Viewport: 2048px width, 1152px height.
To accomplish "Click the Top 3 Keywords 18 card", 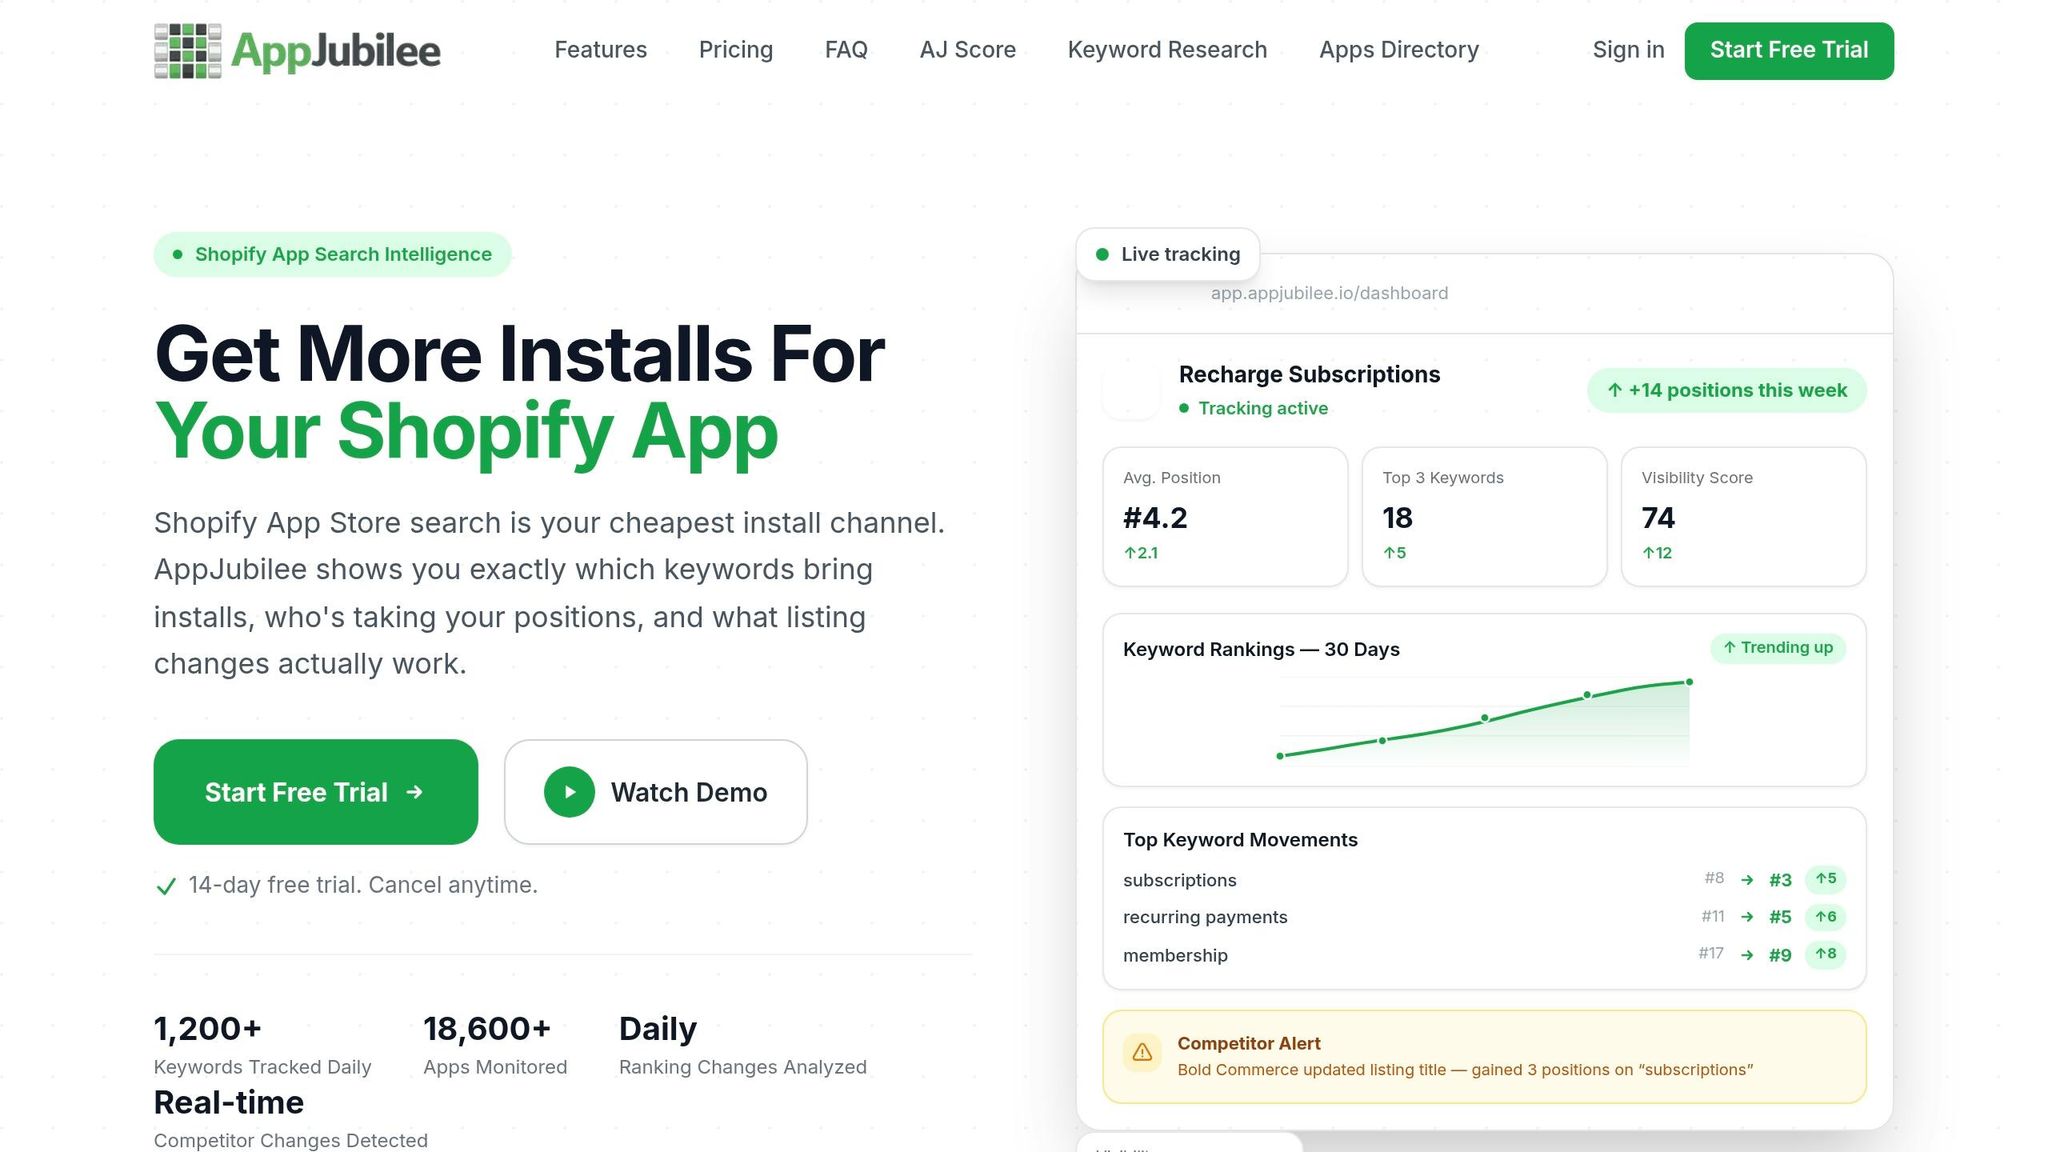I will coord(1484,516).
